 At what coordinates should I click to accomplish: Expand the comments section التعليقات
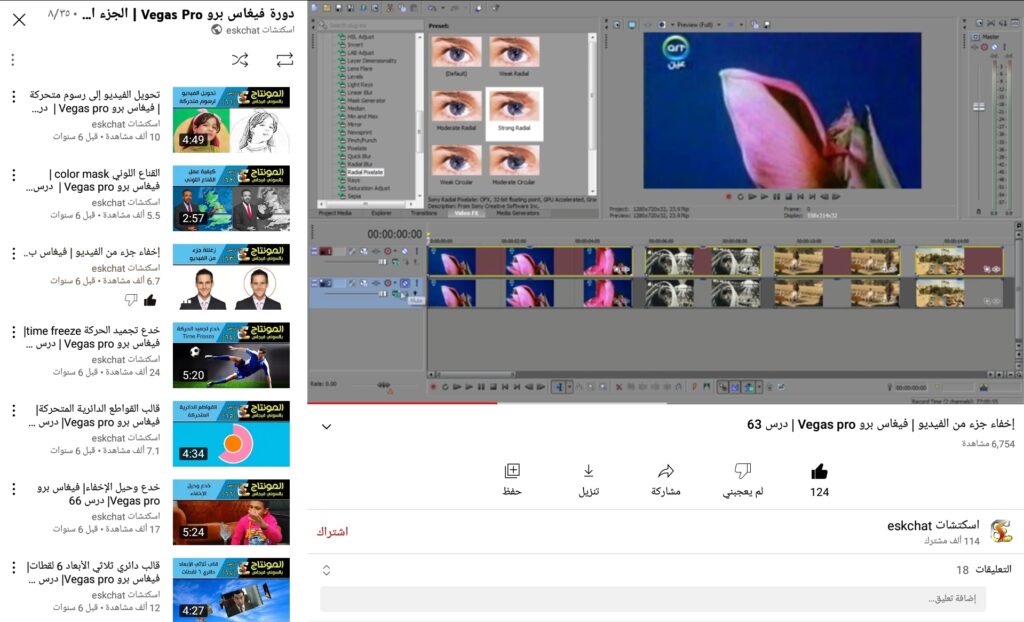326,570
